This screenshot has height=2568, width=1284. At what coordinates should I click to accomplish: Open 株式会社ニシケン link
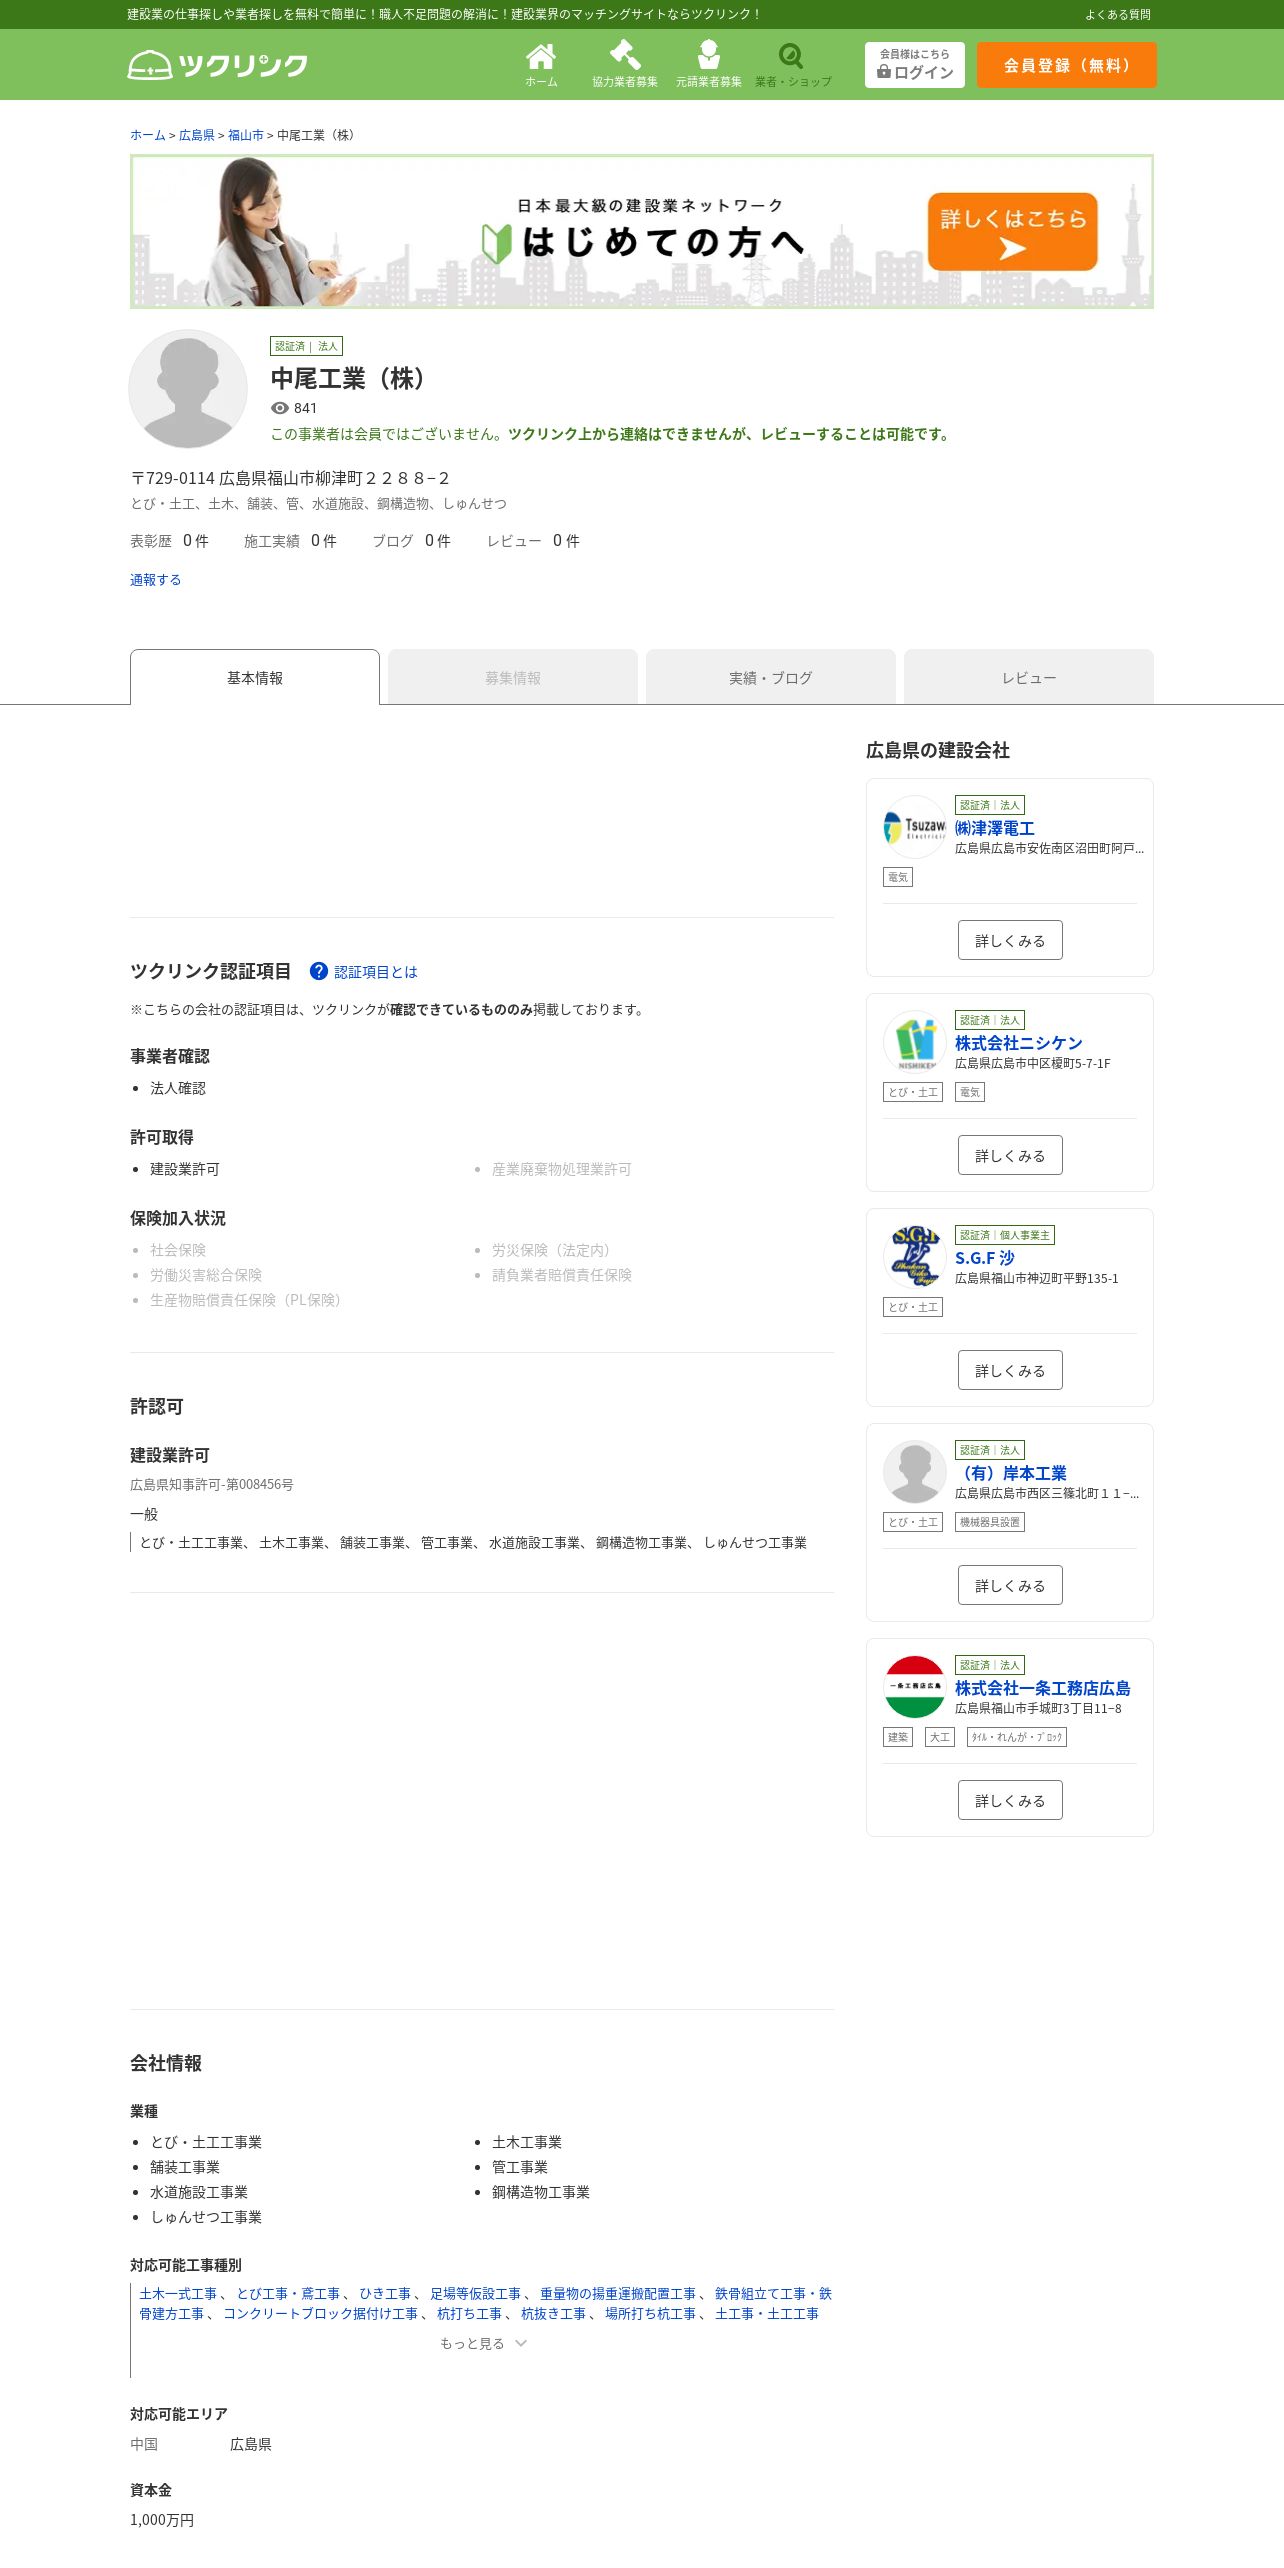[1018, 1043]
